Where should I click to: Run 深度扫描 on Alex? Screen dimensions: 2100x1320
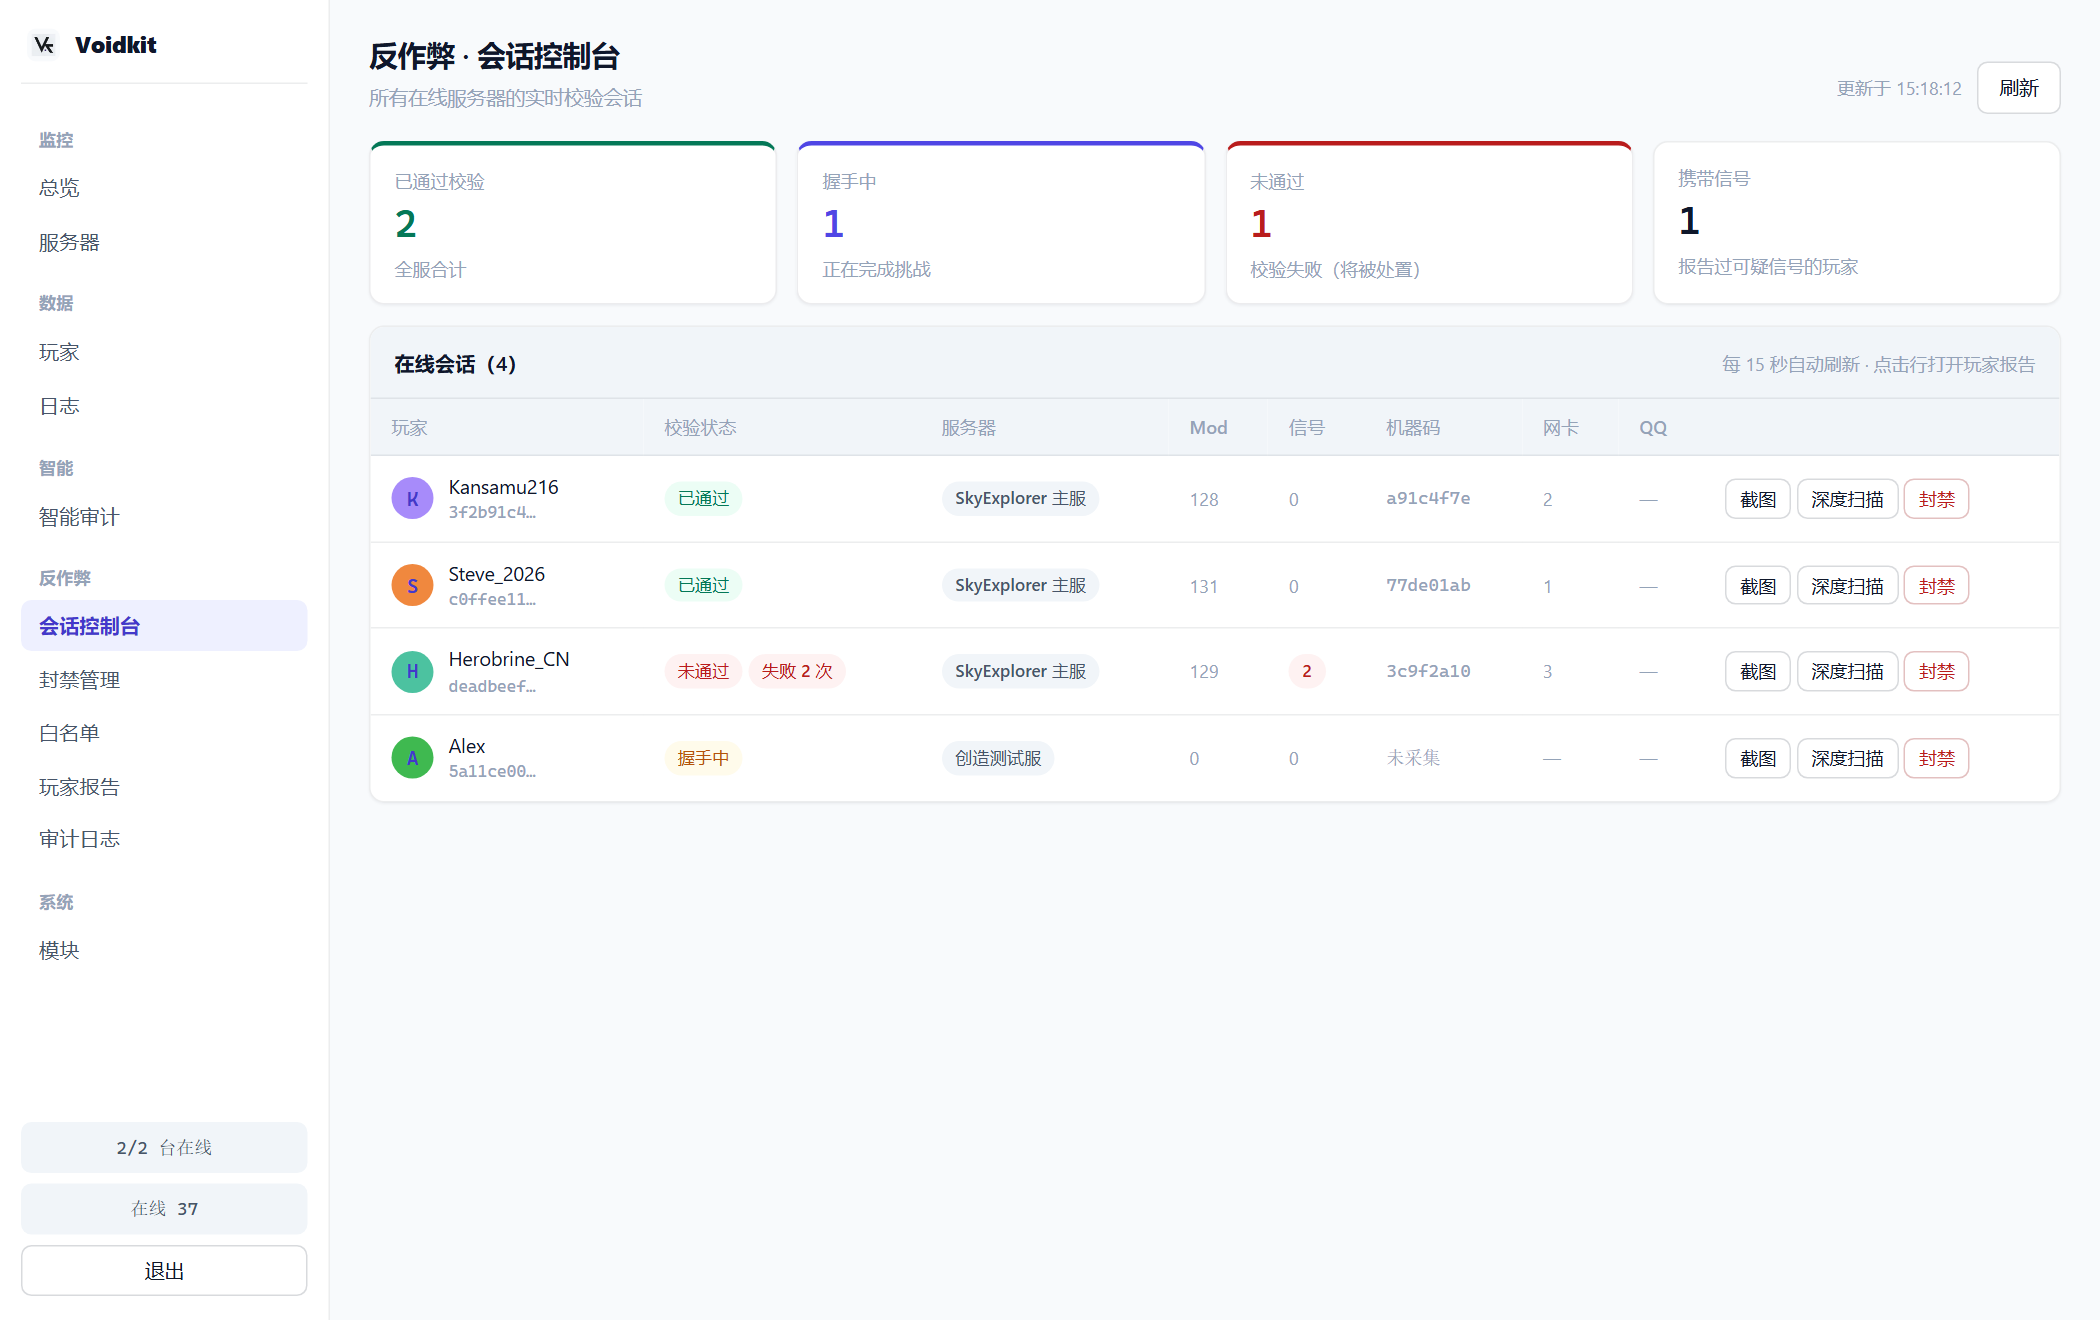1847,758
